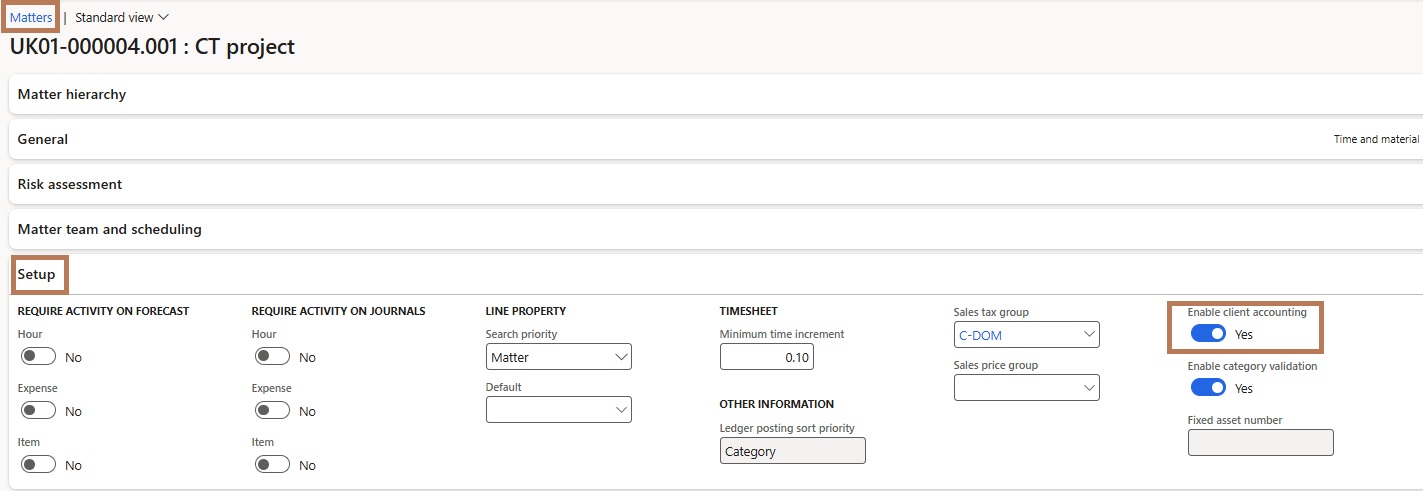Toggle Expense under Require activity on journals
Viewport: 1423px width, 491px height.
click(x=273, y=411)
